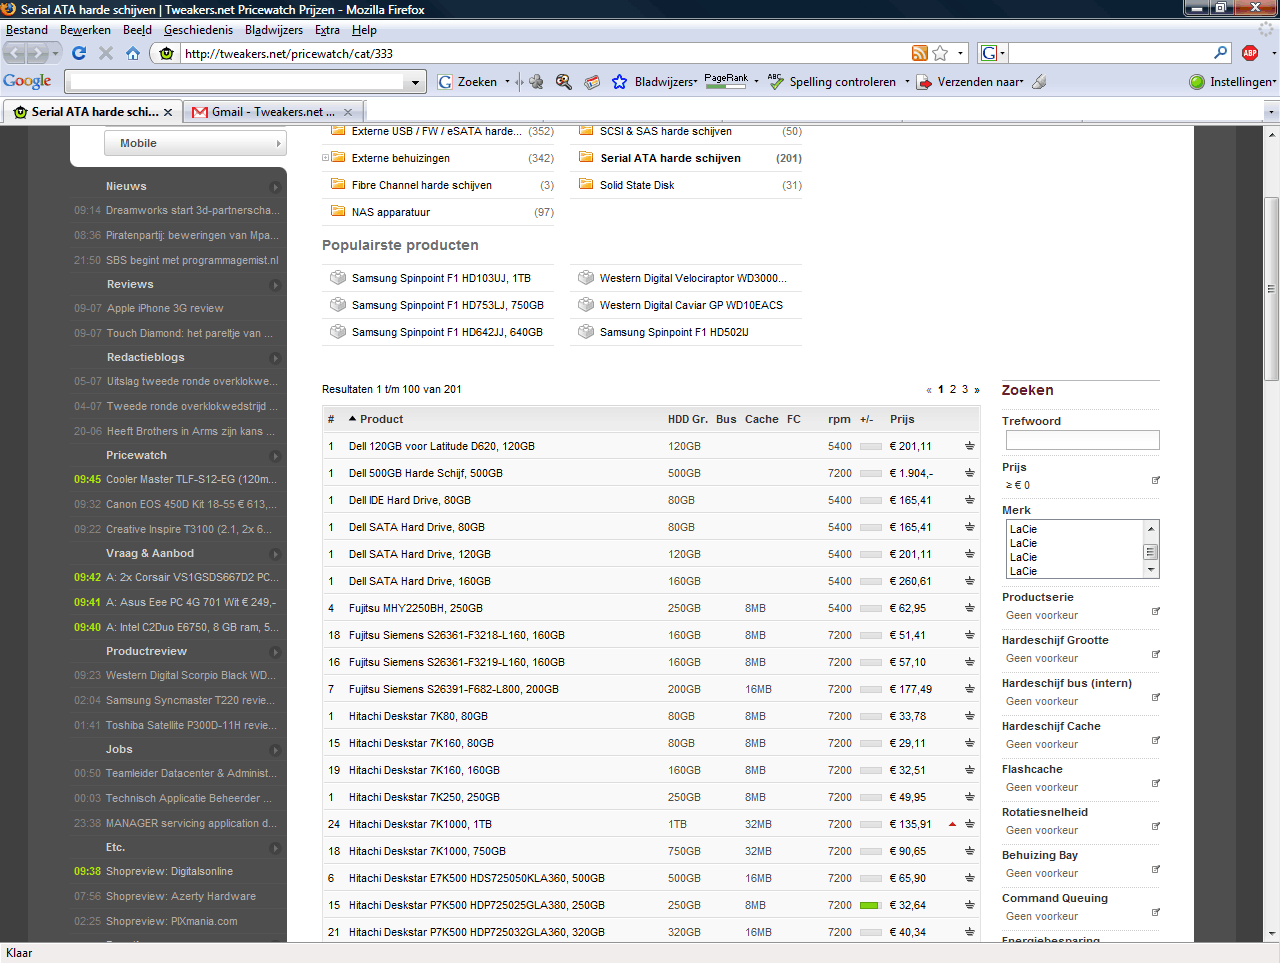This screenshot has height=964, width=1280.
Task: Expand the Externe behuizingen category
Action: pos(325,158)
